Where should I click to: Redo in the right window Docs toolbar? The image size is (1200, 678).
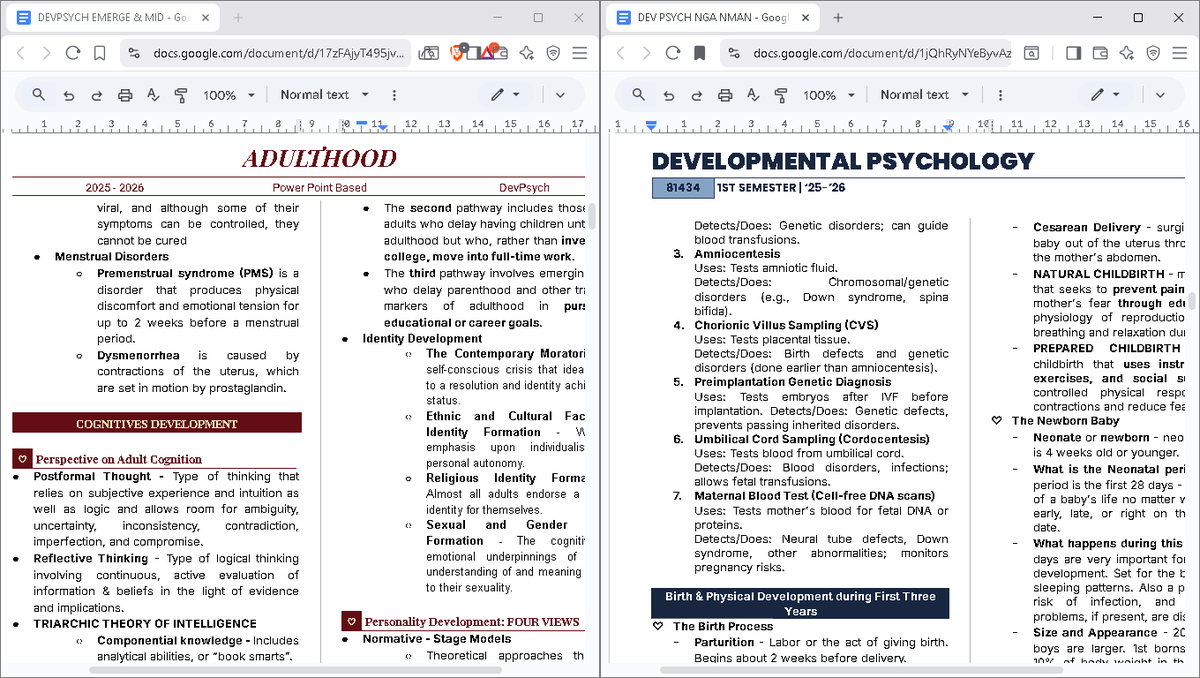click(697, 95)
